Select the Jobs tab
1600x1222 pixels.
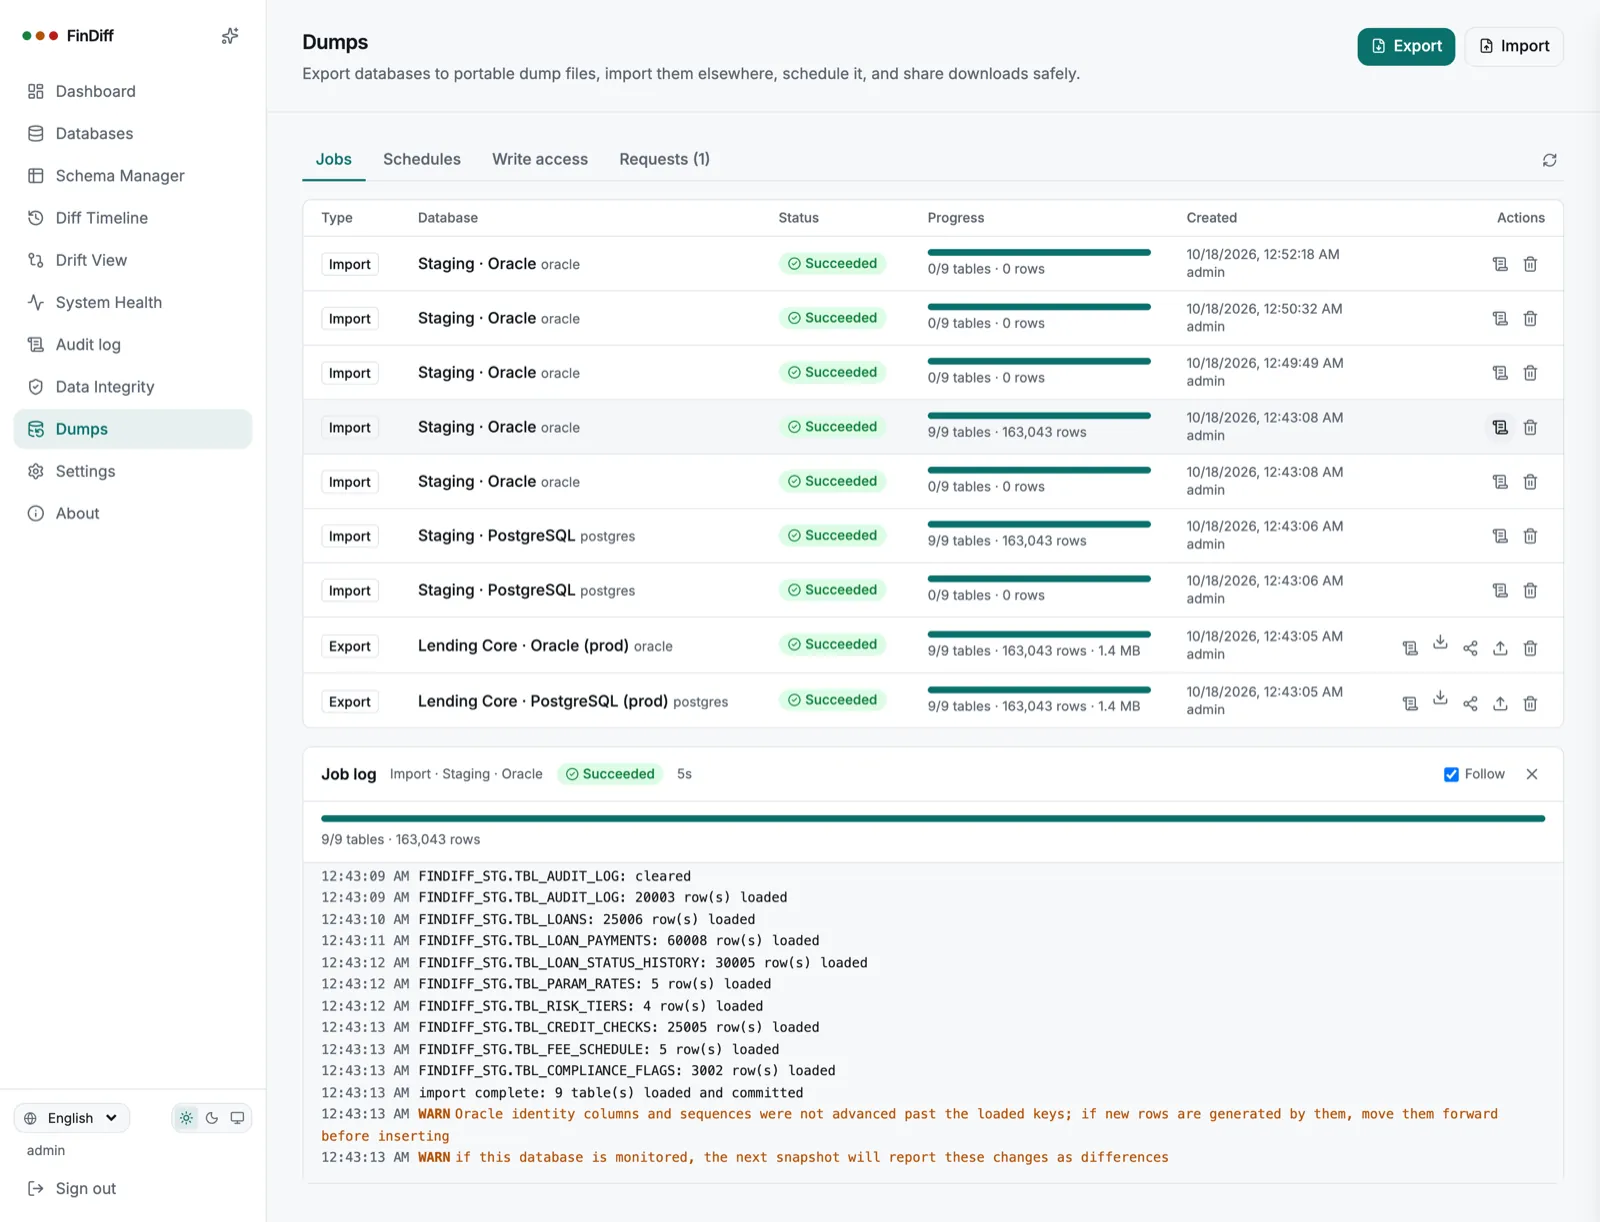[333, 159]
